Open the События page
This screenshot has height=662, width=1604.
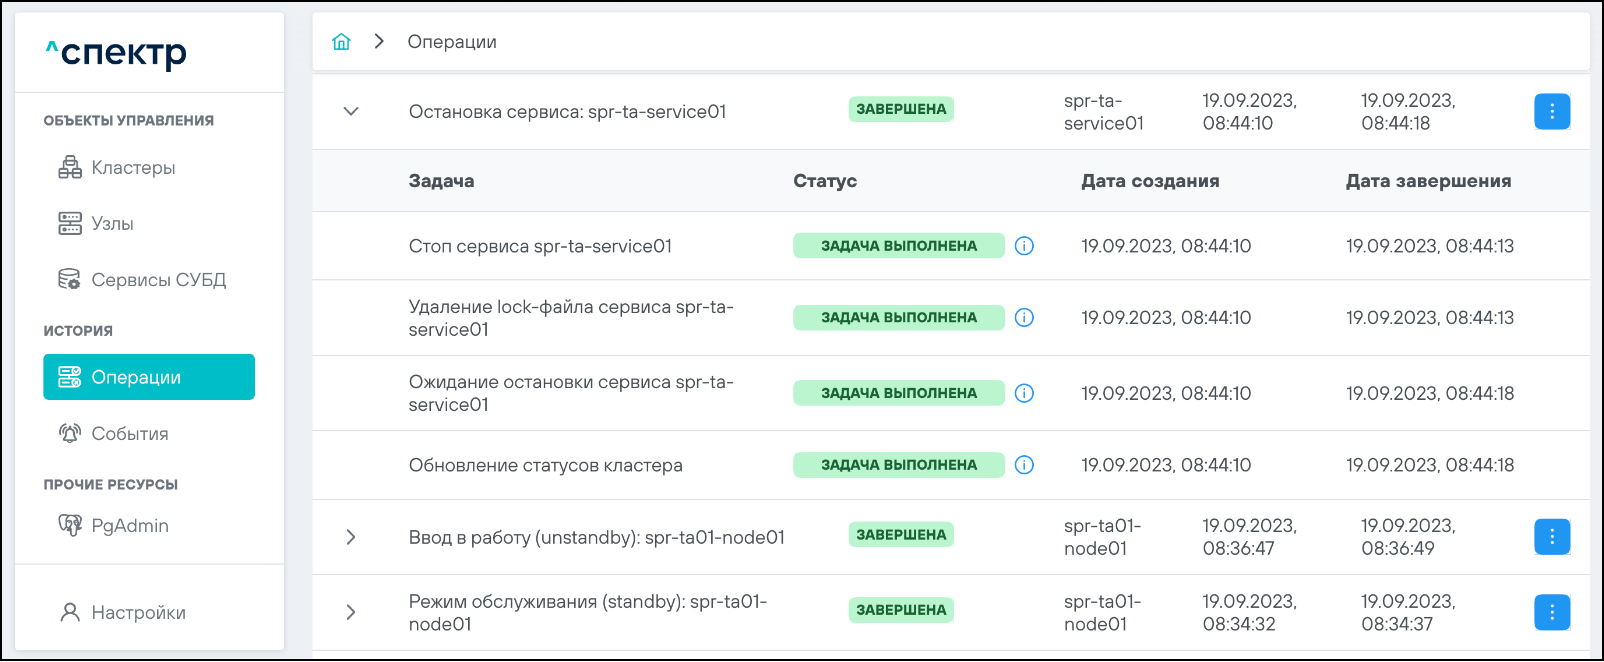tap(129, 434)
